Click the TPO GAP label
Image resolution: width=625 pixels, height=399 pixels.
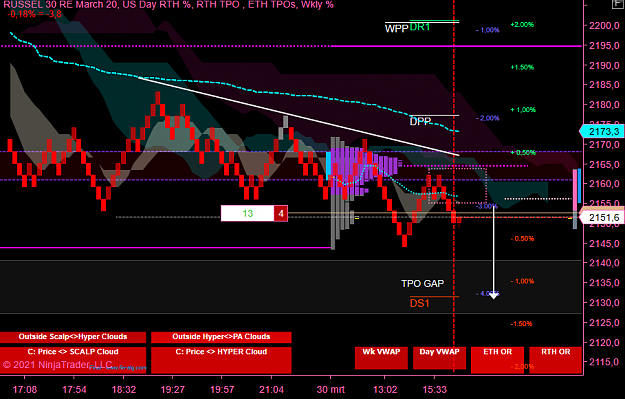click(423, 283)
